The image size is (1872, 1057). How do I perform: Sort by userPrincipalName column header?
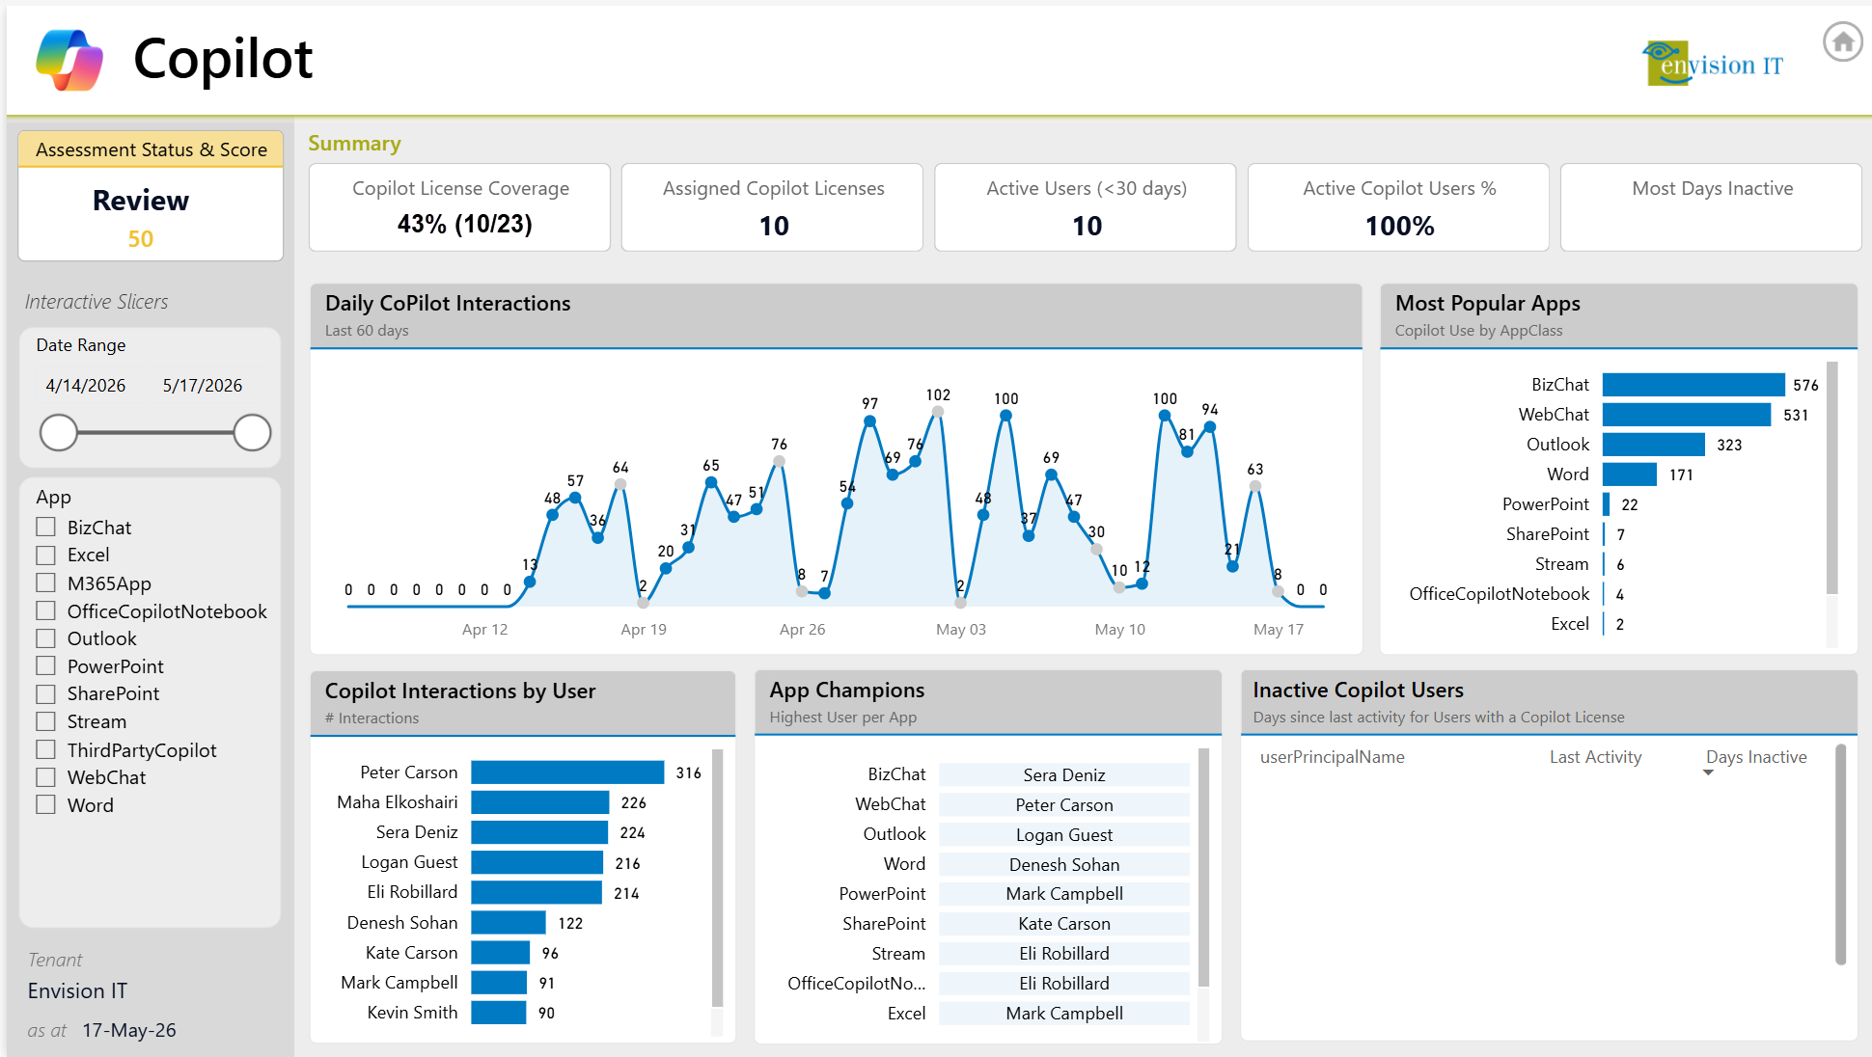pyautogui.click(x=1332, y=757)
